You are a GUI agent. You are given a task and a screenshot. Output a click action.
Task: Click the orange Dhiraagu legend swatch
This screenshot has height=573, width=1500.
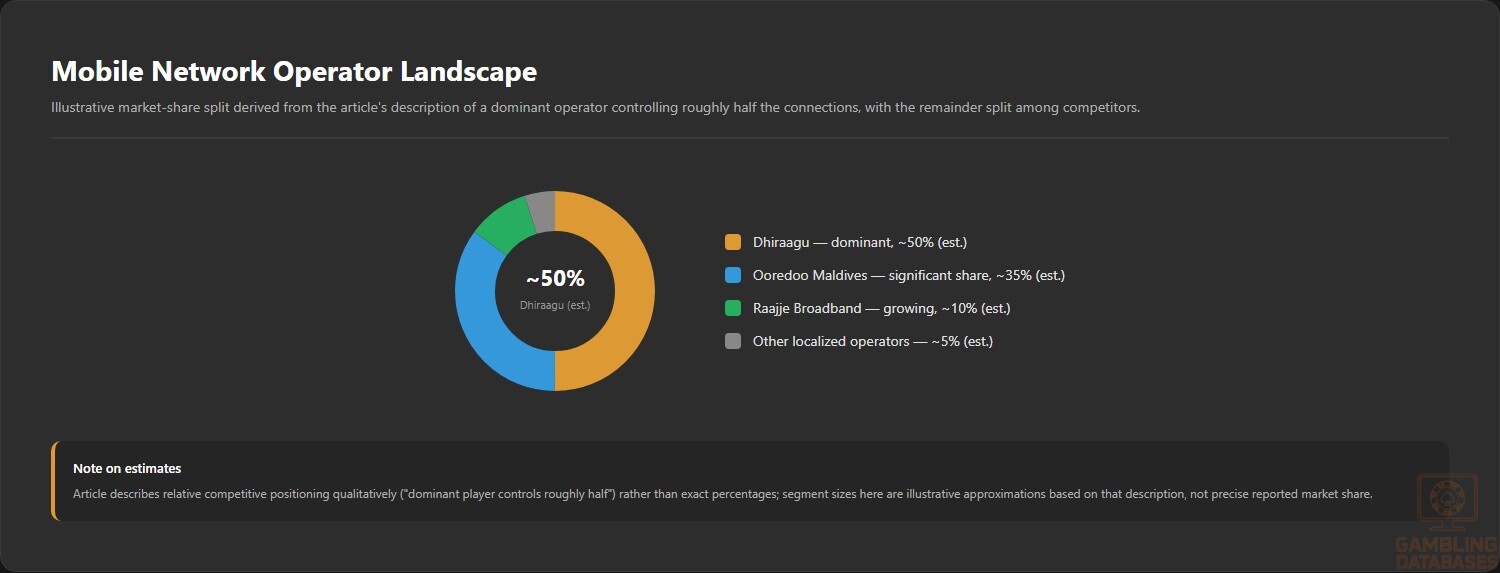(x=733, y=242)
